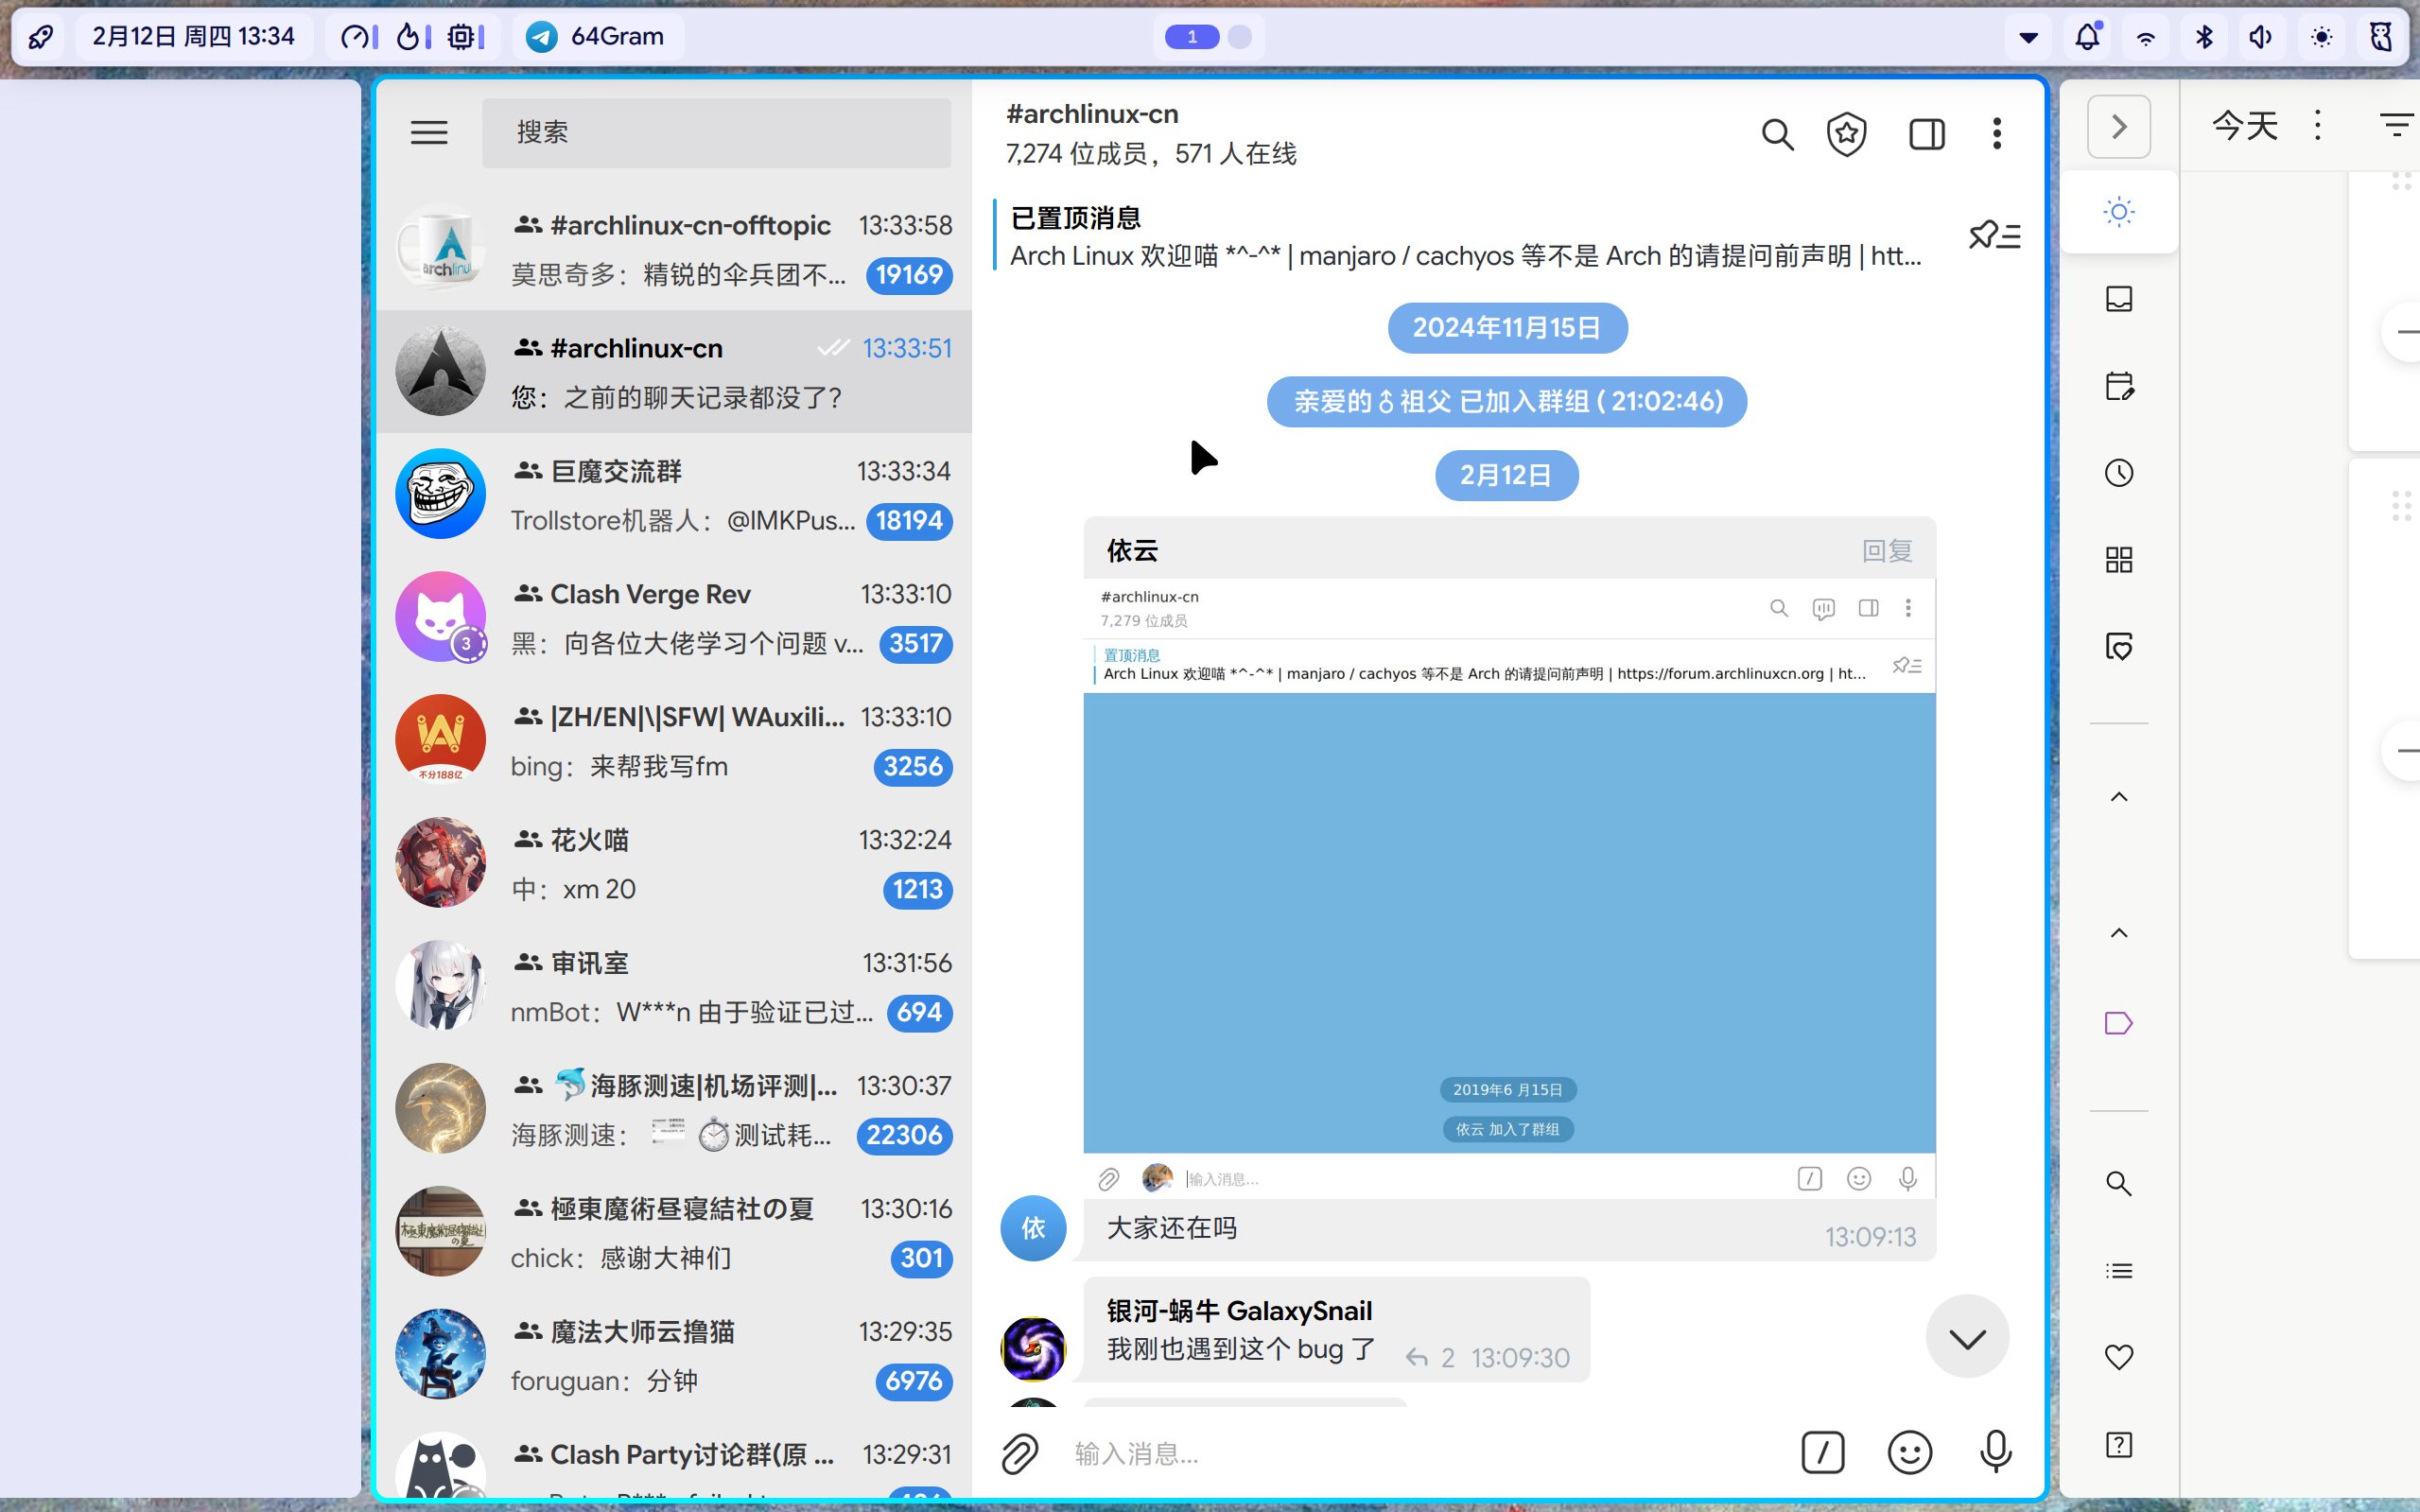Image resolution: width=2420 pixels, height=1512 pixels.
Task: Click the search-in-chat magnifier icon
Action: pyautogui.click(x=1777, y=134)
